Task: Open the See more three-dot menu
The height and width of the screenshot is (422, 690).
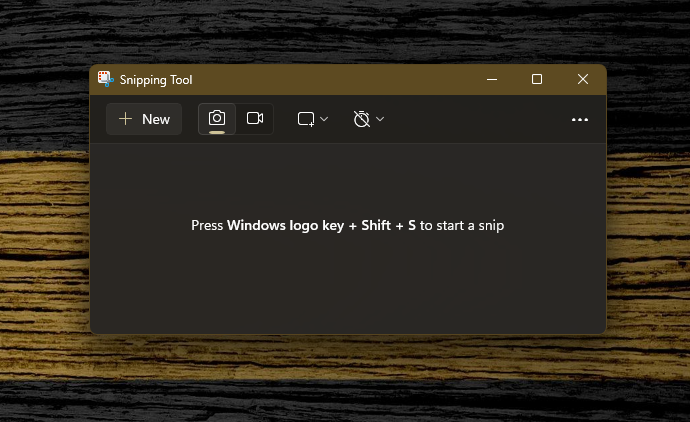Action: point(580,119)
